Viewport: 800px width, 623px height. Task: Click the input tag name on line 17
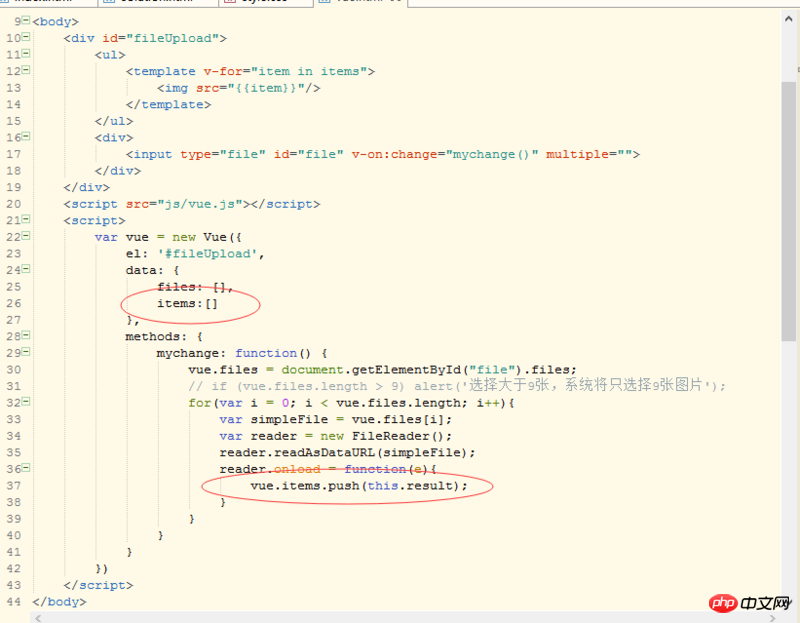[x=153, y=154]
